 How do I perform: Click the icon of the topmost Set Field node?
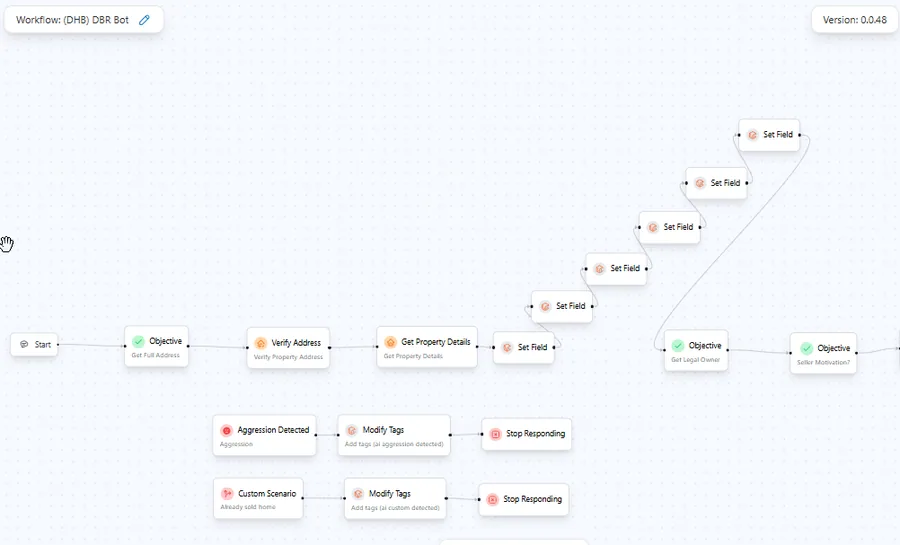[x=752, y=135]
